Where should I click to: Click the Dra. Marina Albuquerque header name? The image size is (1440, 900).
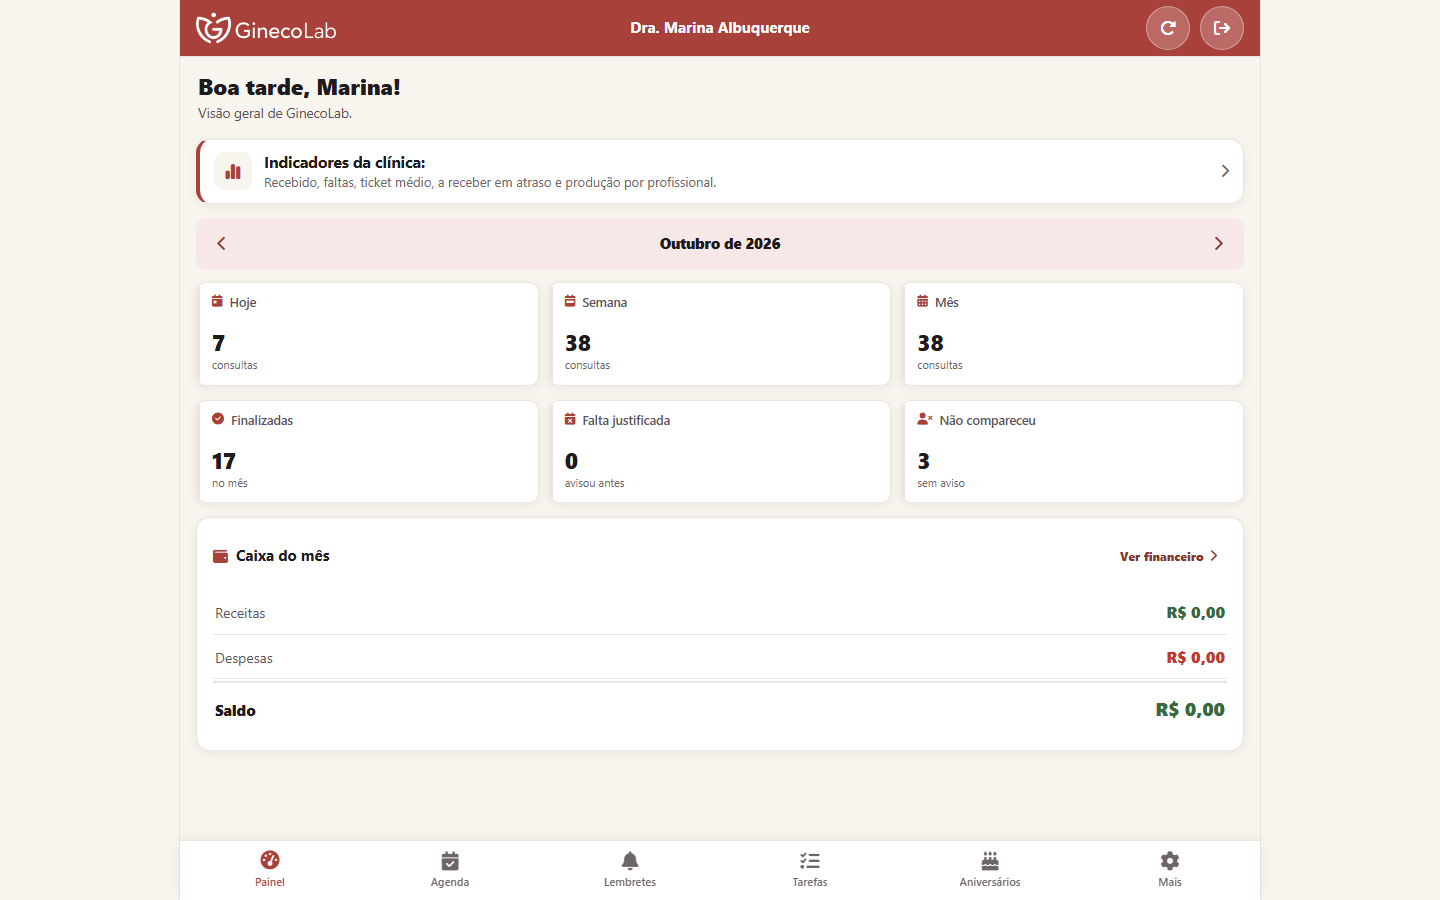[720, 28]
